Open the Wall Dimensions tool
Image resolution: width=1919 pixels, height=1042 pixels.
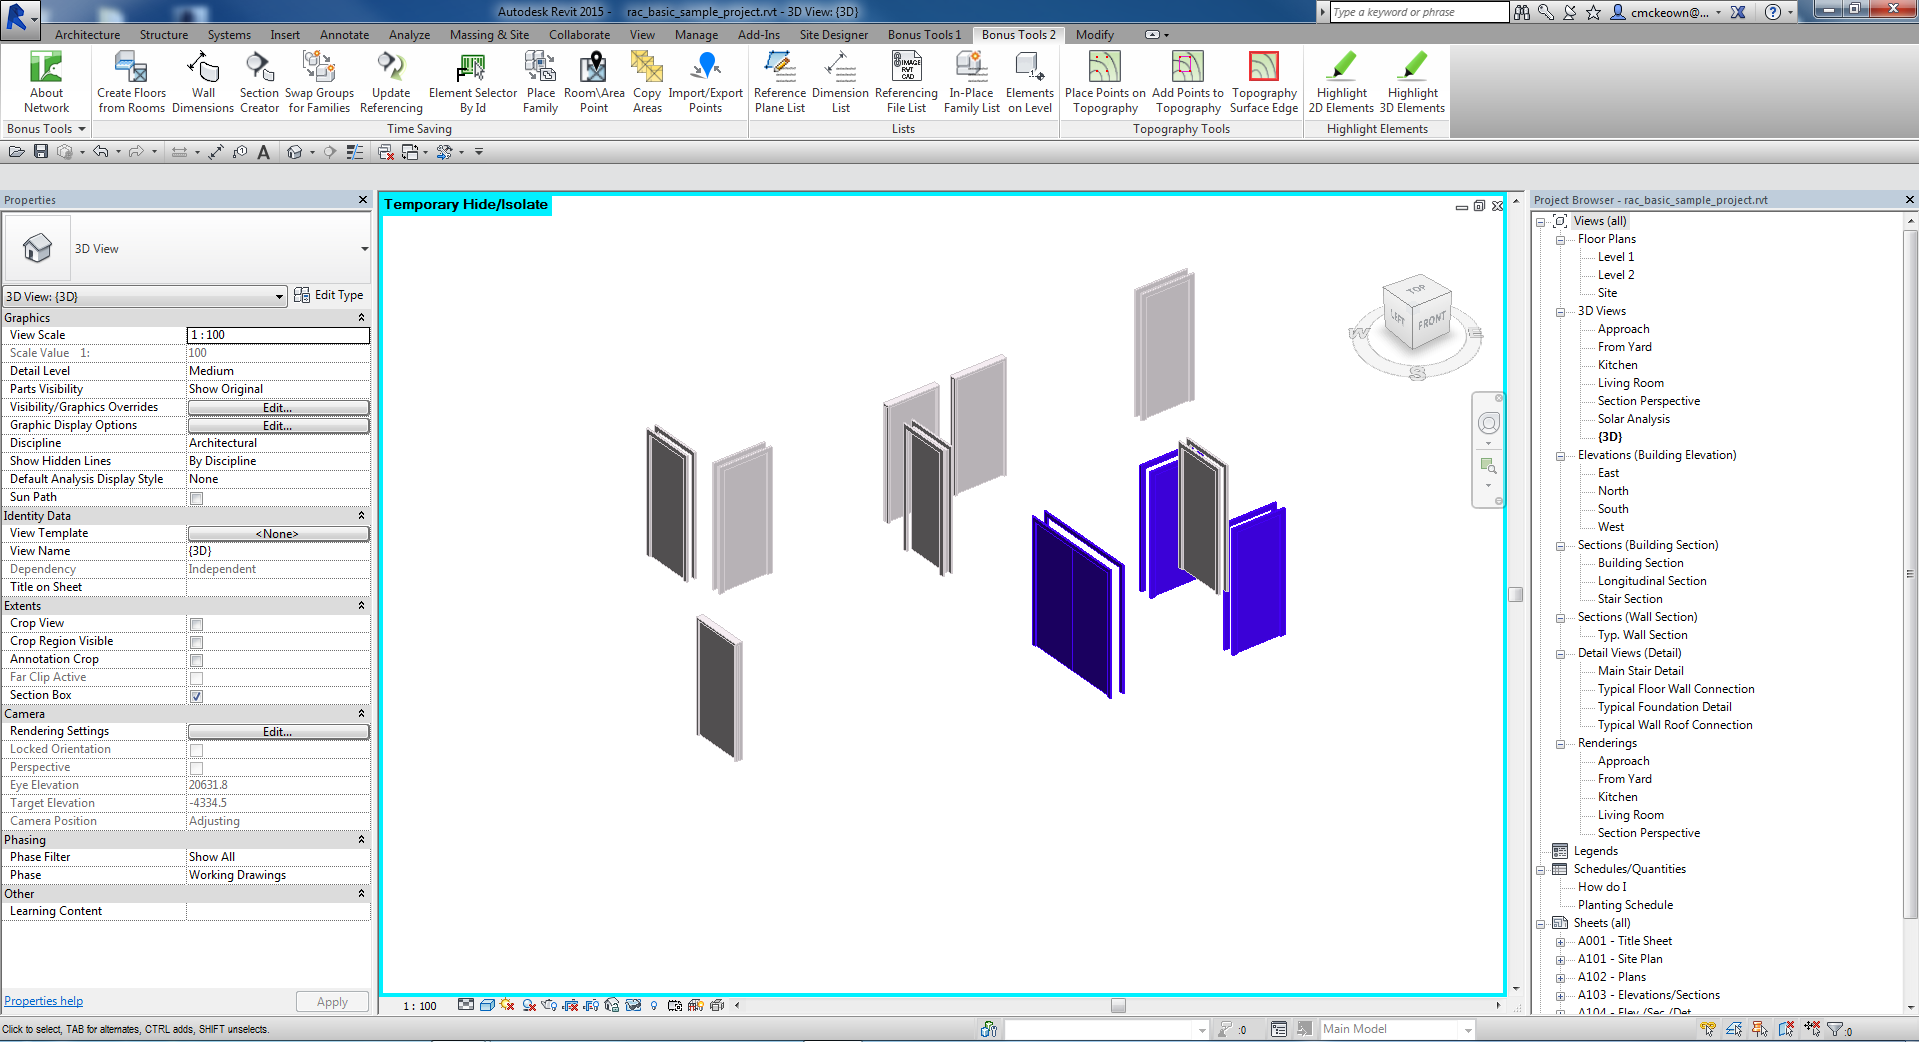pos(203,80)
